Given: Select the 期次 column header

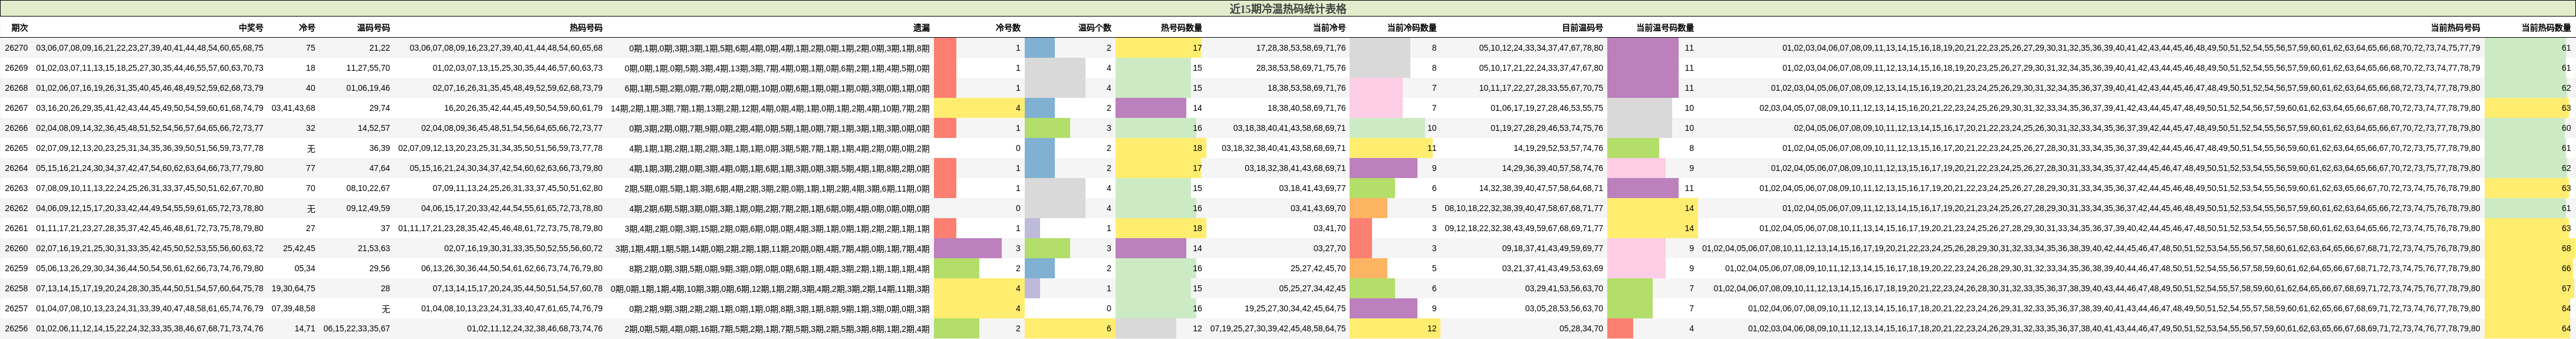Looking at the screenshot, I should pos(20,28).
